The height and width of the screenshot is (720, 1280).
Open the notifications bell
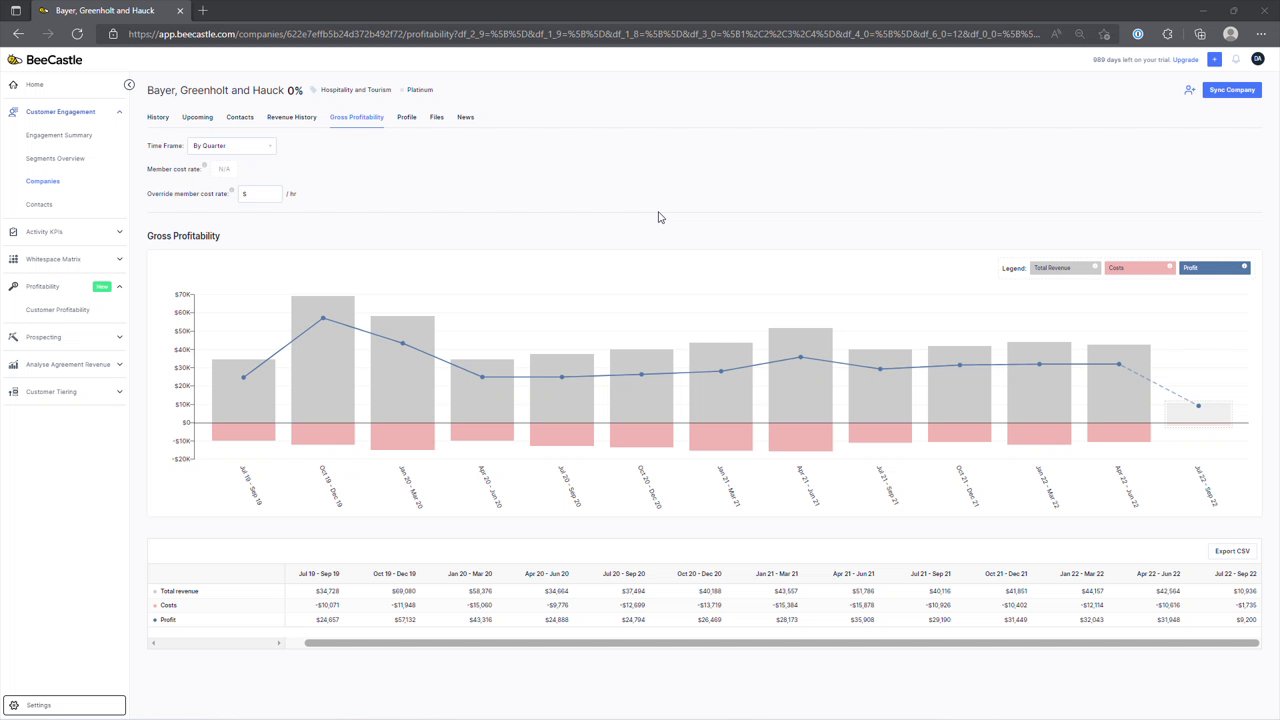(x=1236, y=60)
